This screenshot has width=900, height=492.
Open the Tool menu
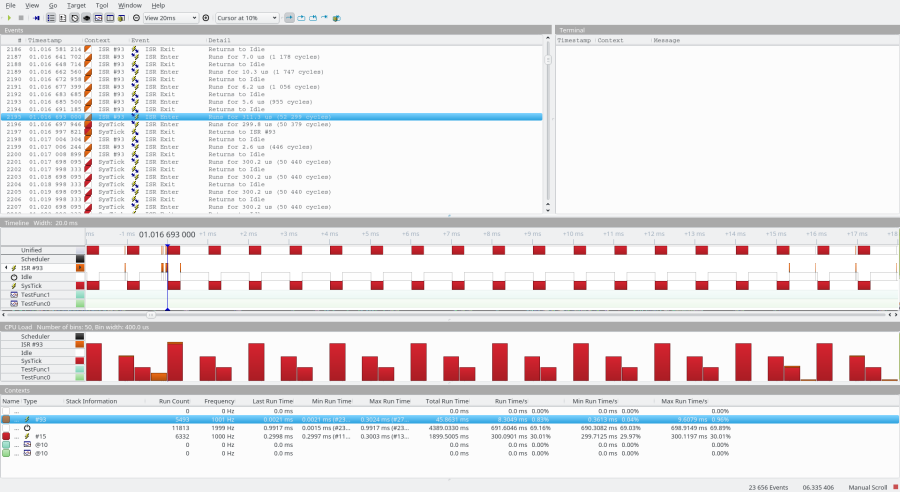(102, 5)
